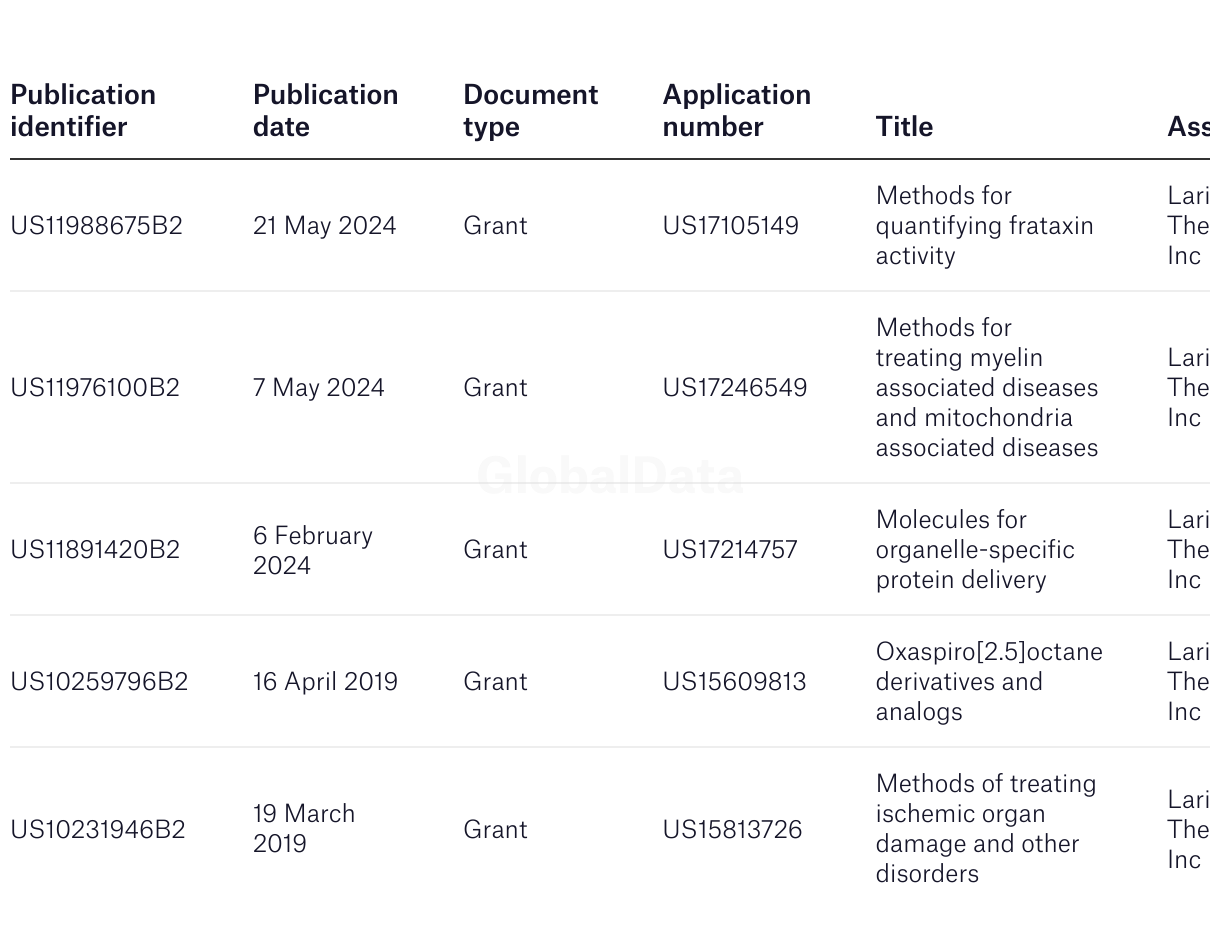Open publication US11976100B2
The image size is (1220, 950).
(x=95, y=388)
